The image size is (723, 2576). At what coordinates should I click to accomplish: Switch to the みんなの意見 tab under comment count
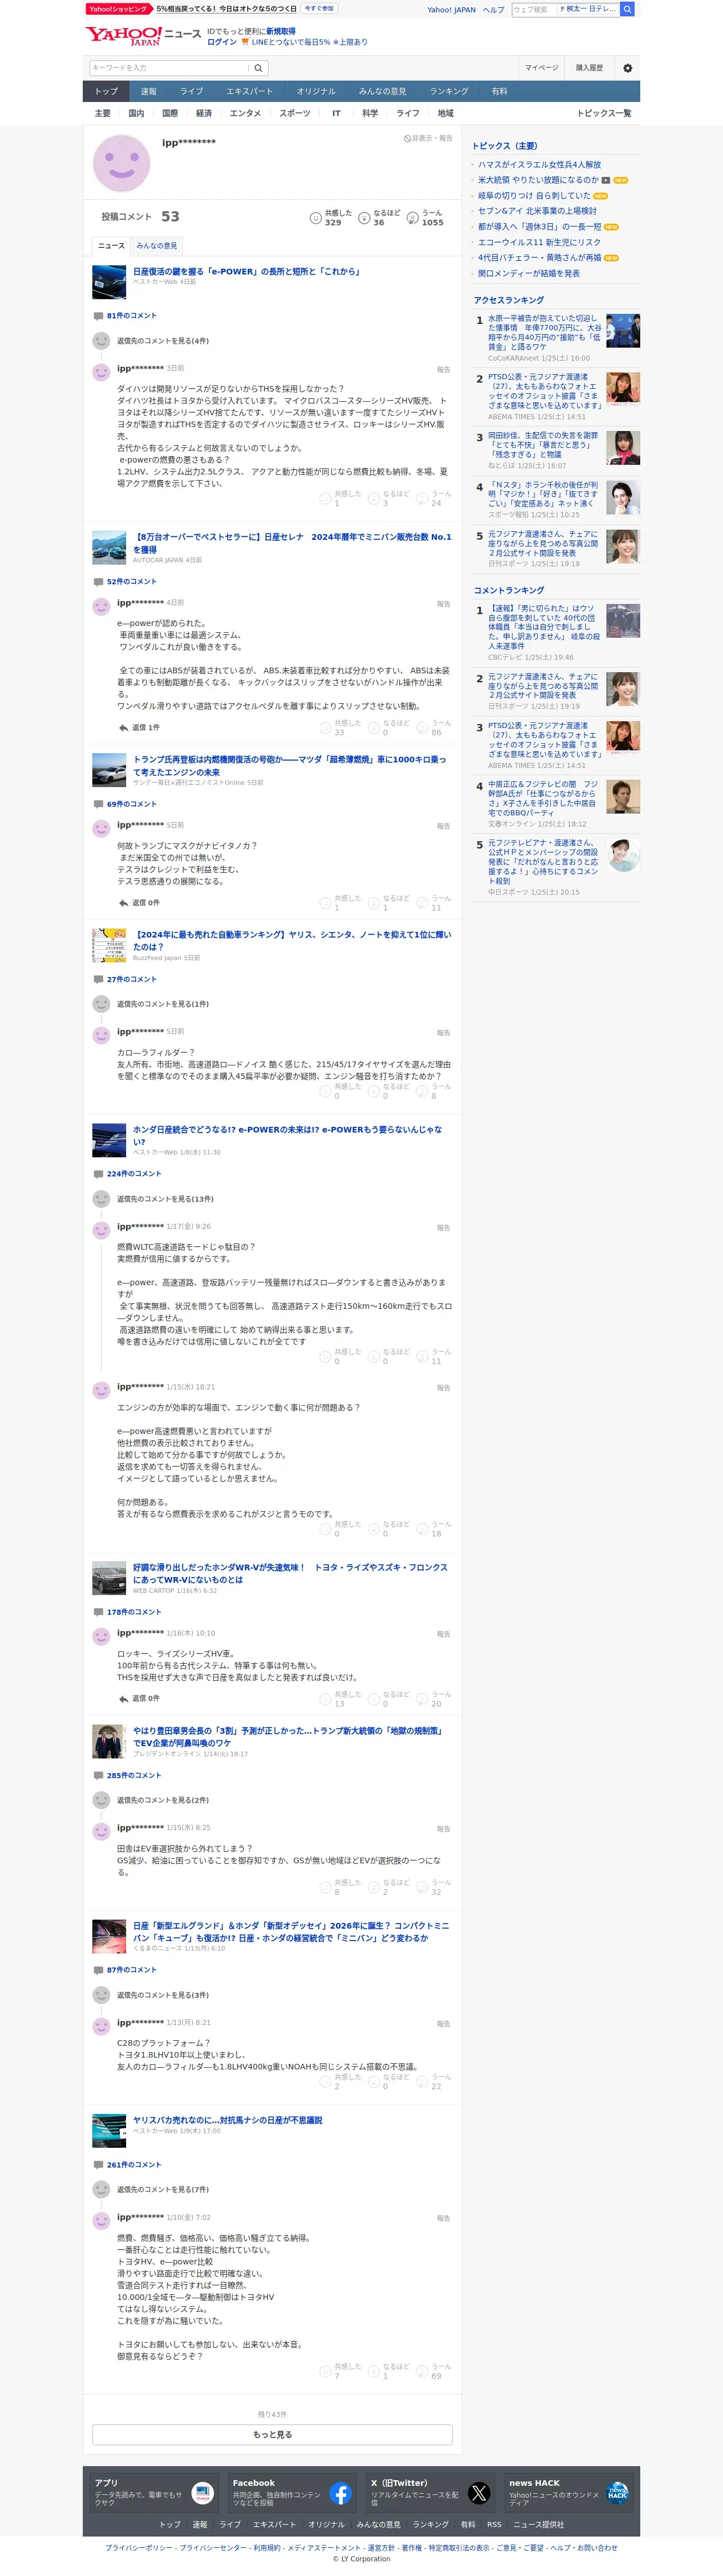157,245
